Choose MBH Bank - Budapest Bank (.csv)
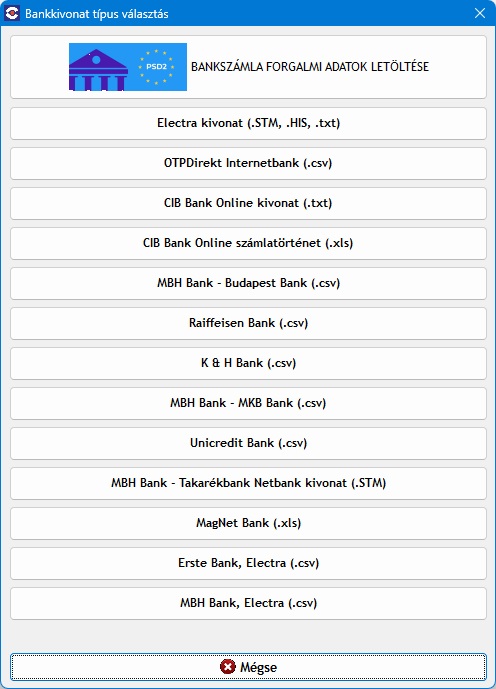Image resolution: width=496 pixels, height=689 pixels. coord(248,283)
